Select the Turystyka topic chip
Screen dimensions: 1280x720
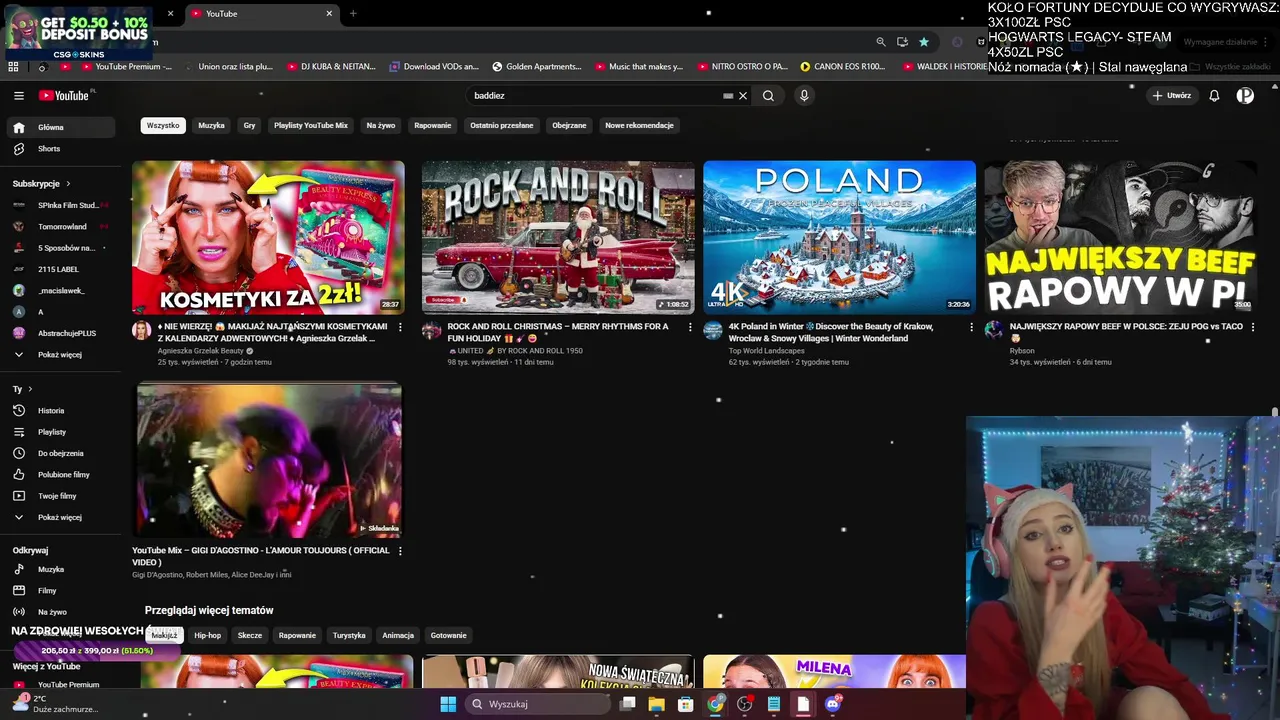point(349,636)
